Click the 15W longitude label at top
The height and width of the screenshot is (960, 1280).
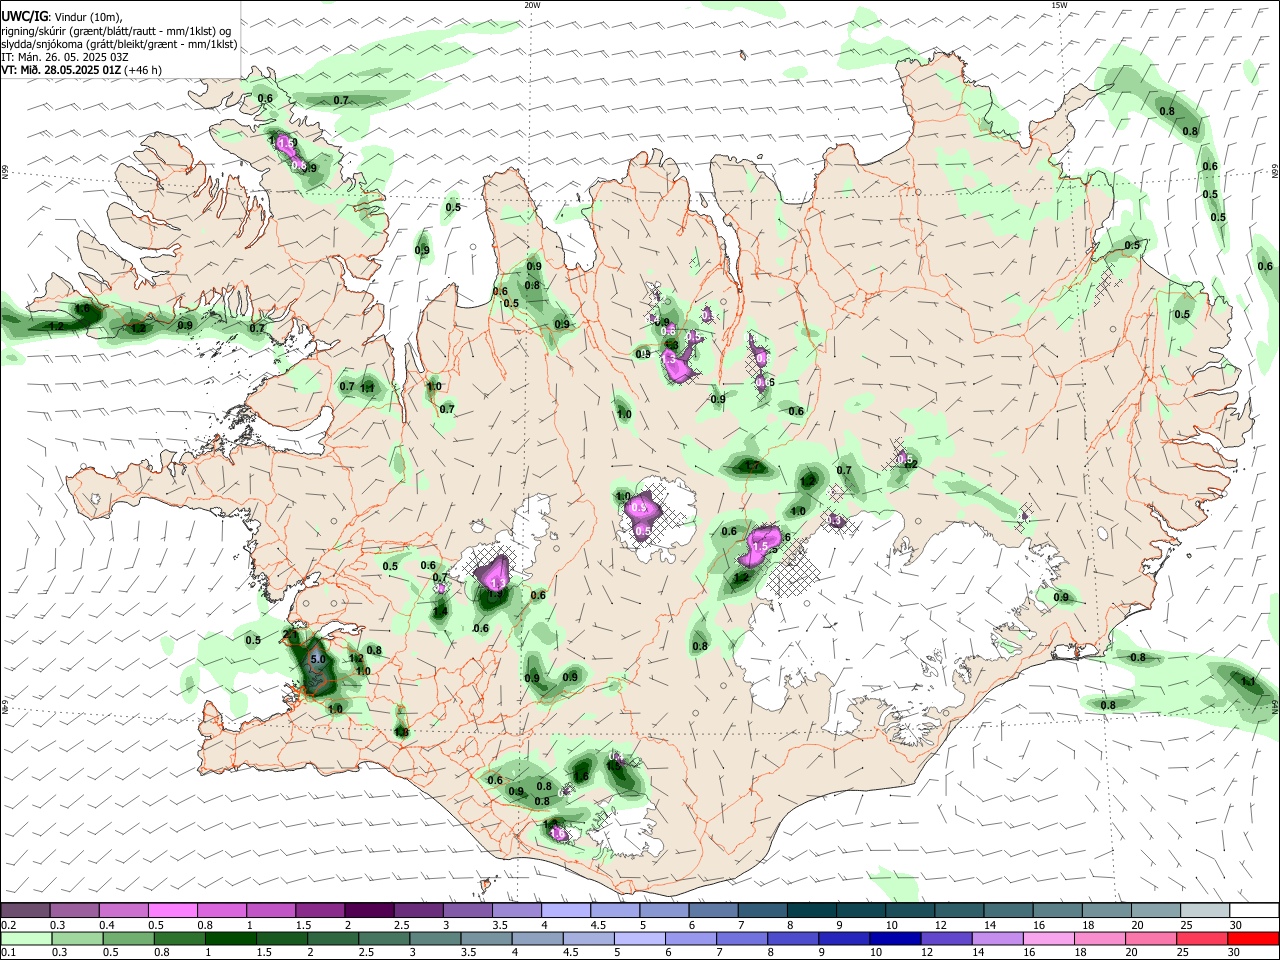click(1059, 5)
